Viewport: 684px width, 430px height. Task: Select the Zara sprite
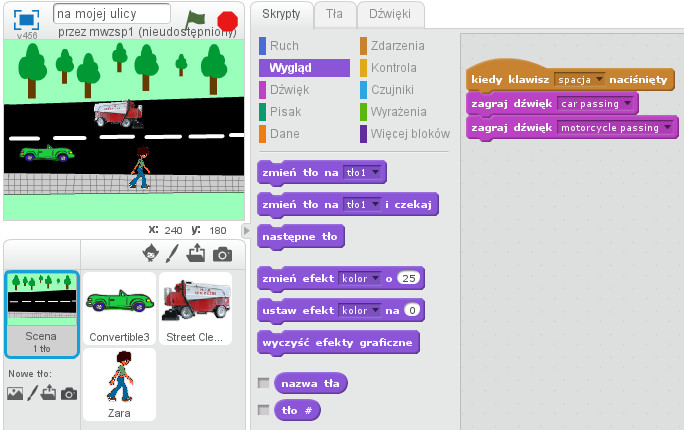[x=119, y=385]
